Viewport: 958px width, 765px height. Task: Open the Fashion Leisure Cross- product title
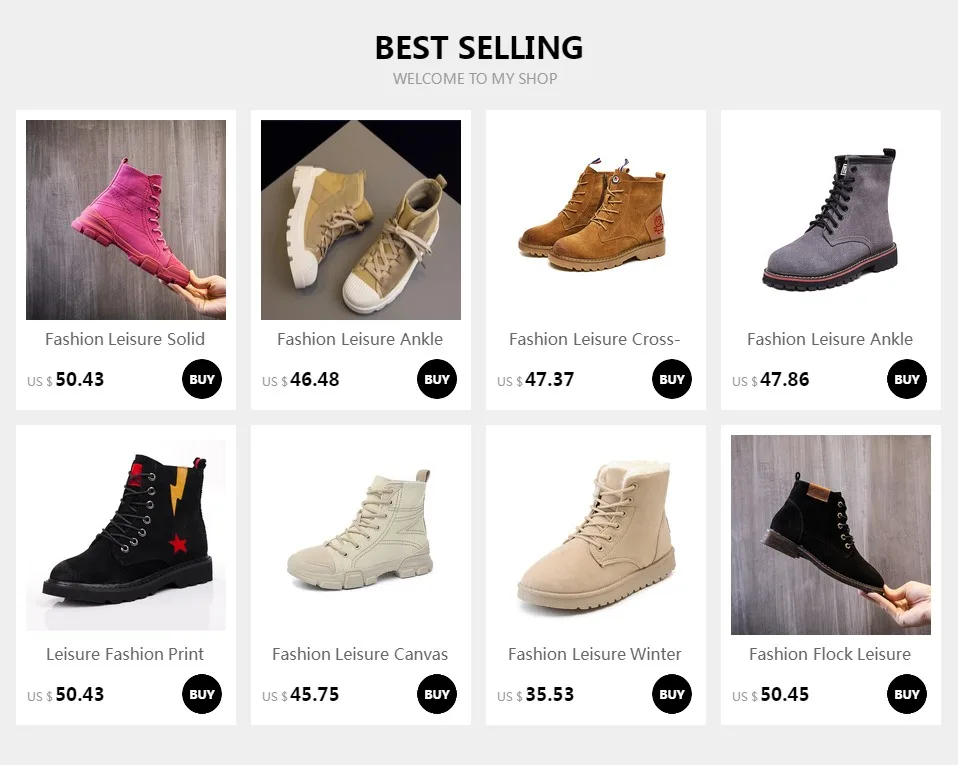(x=595, y=339)
